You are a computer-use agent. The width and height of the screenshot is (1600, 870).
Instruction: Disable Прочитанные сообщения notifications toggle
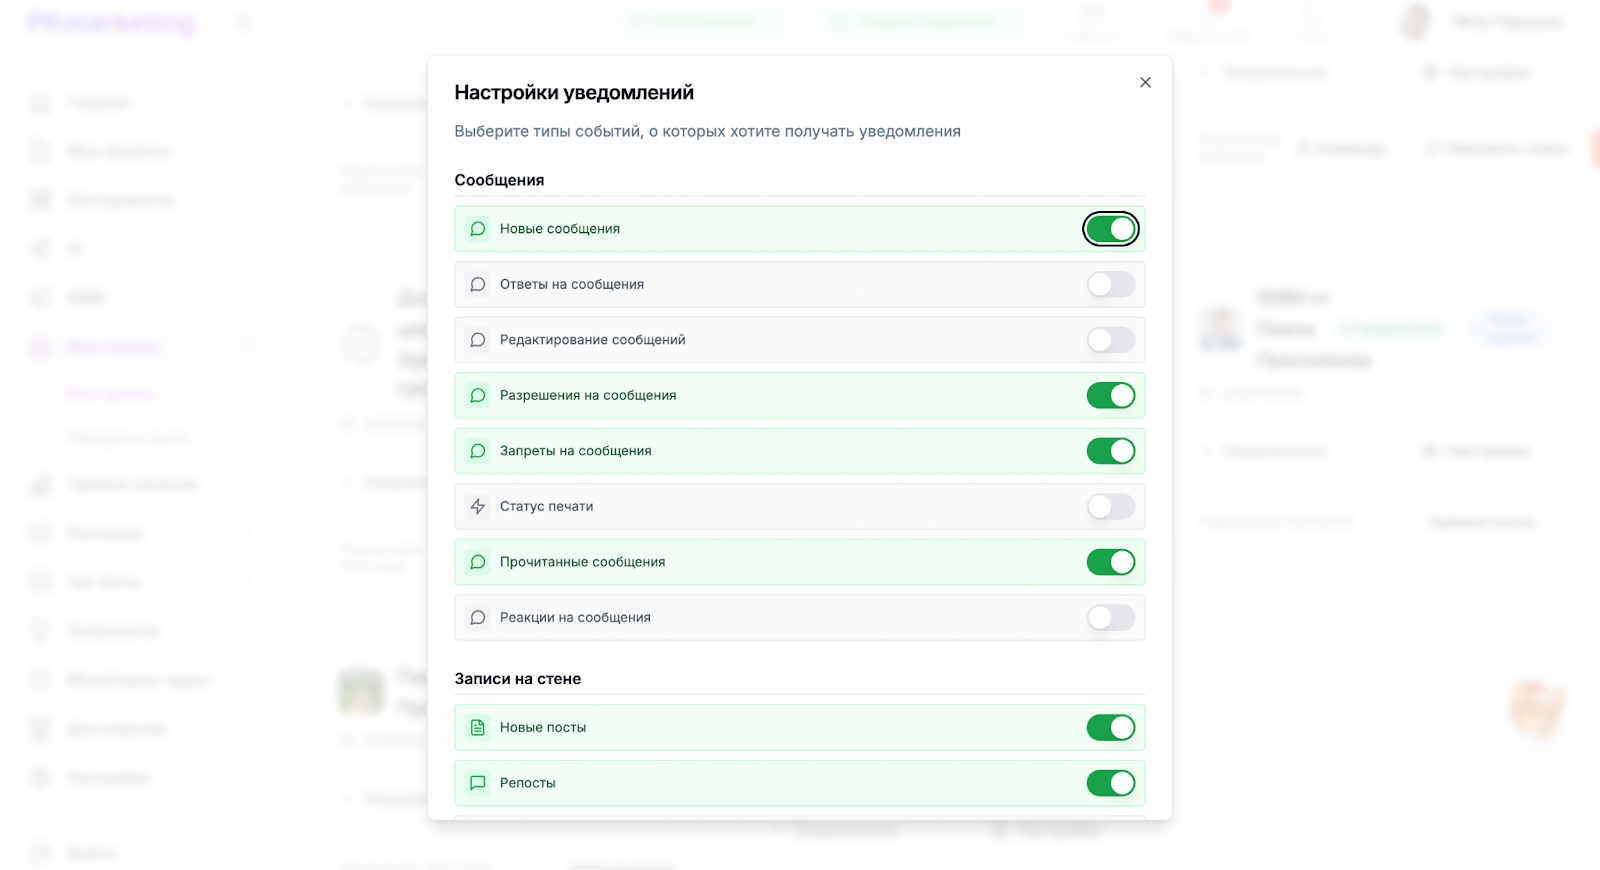pos(1111,562)
